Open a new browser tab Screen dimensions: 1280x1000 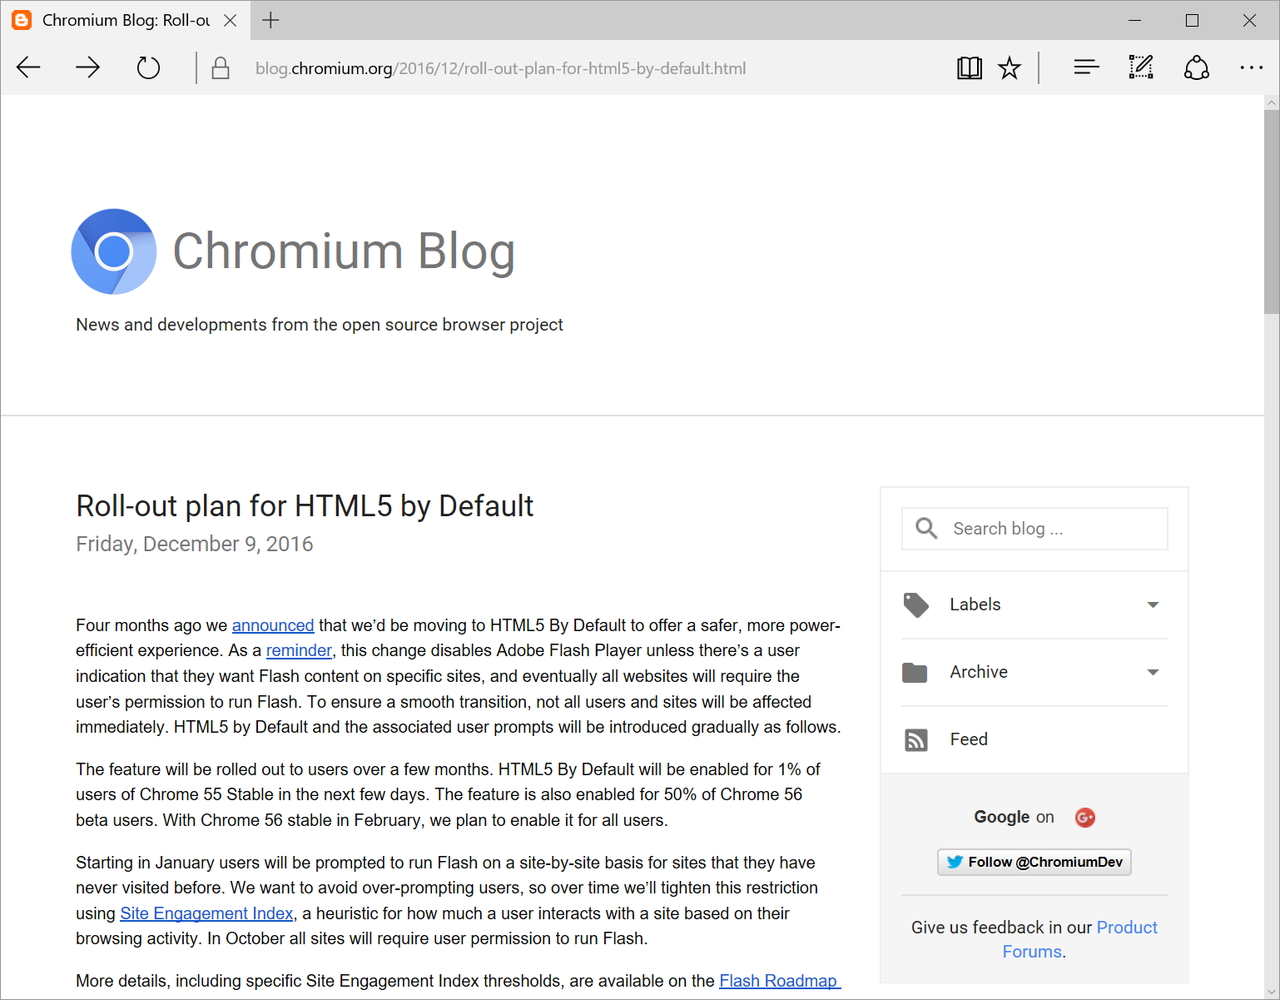[x=270, y=20]
